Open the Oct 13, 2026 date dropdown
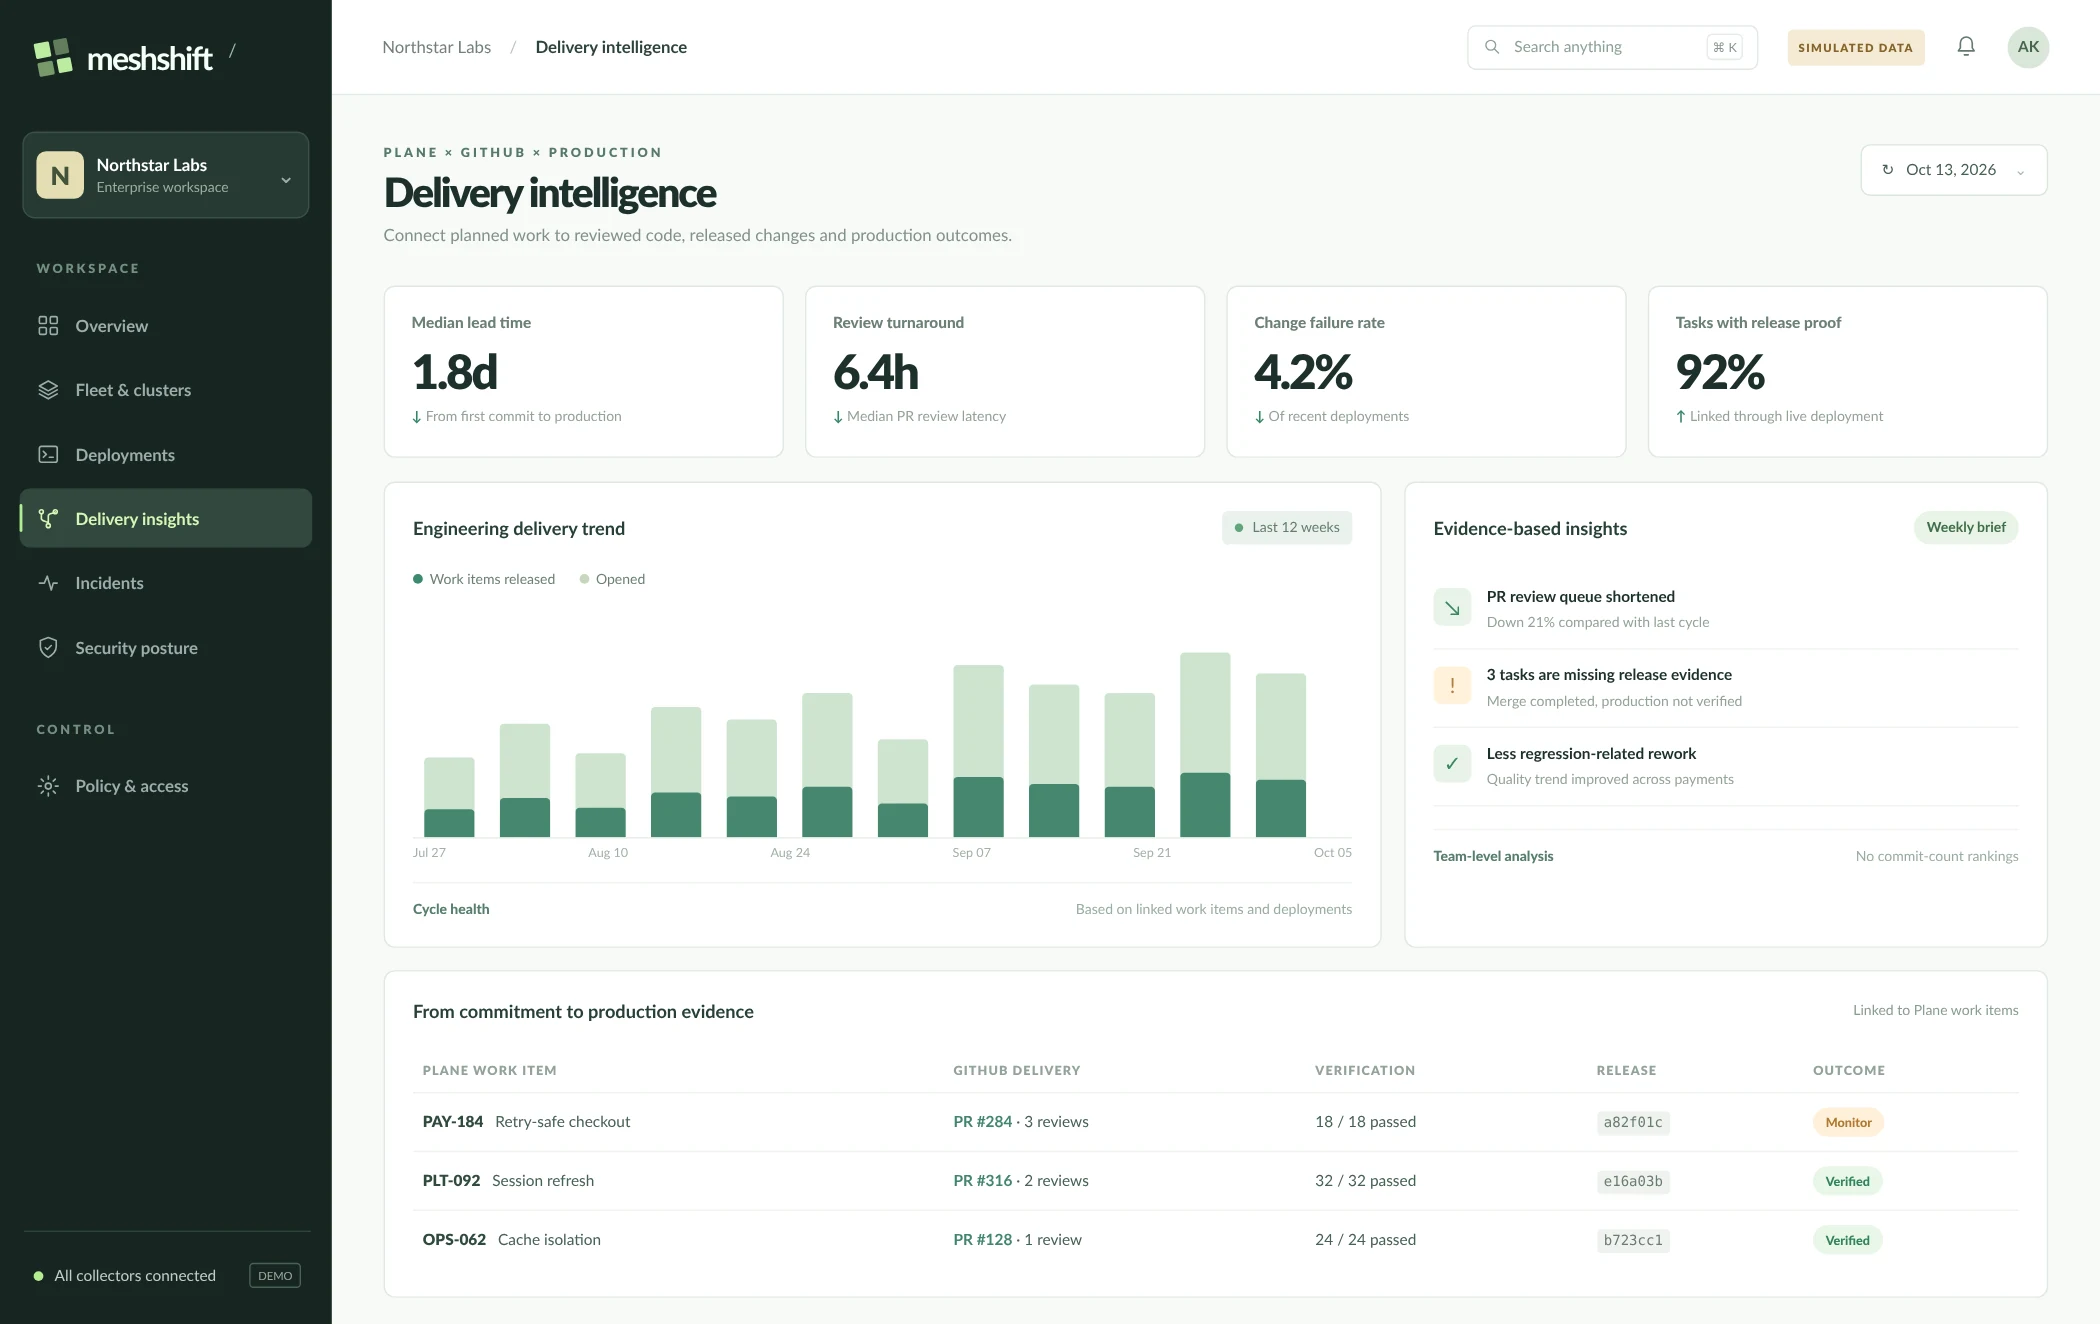Image resolution: width=2100 pixels, height=1324 pixels. [x=1954, y=170]
